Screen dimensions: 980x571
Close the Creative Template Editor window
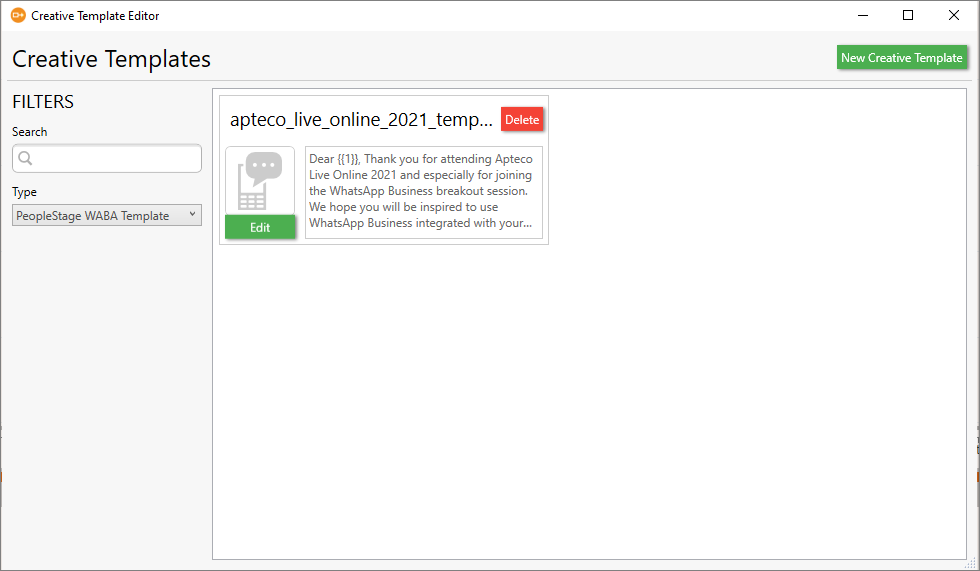[954, 16]
